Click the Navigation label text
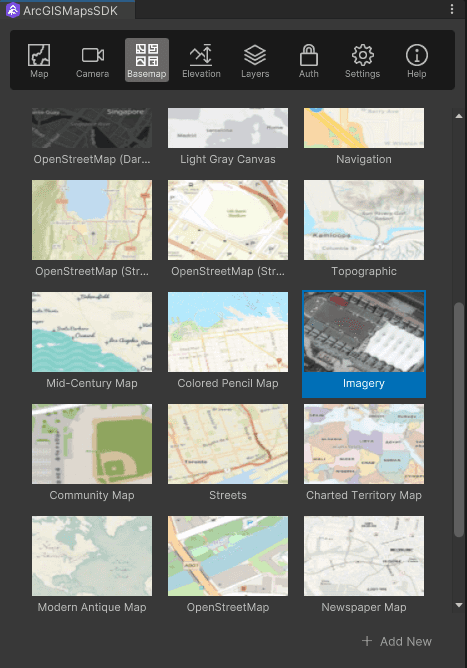Viewport: 467px width, 668px height. [364, 159]
